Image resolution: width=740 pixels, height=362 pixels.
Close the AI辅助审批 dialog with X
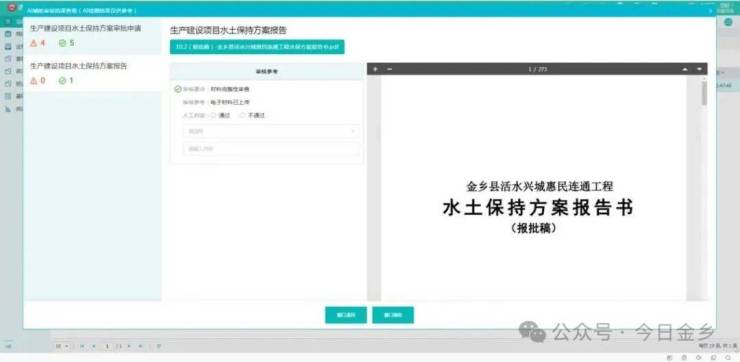click(711, 10)
